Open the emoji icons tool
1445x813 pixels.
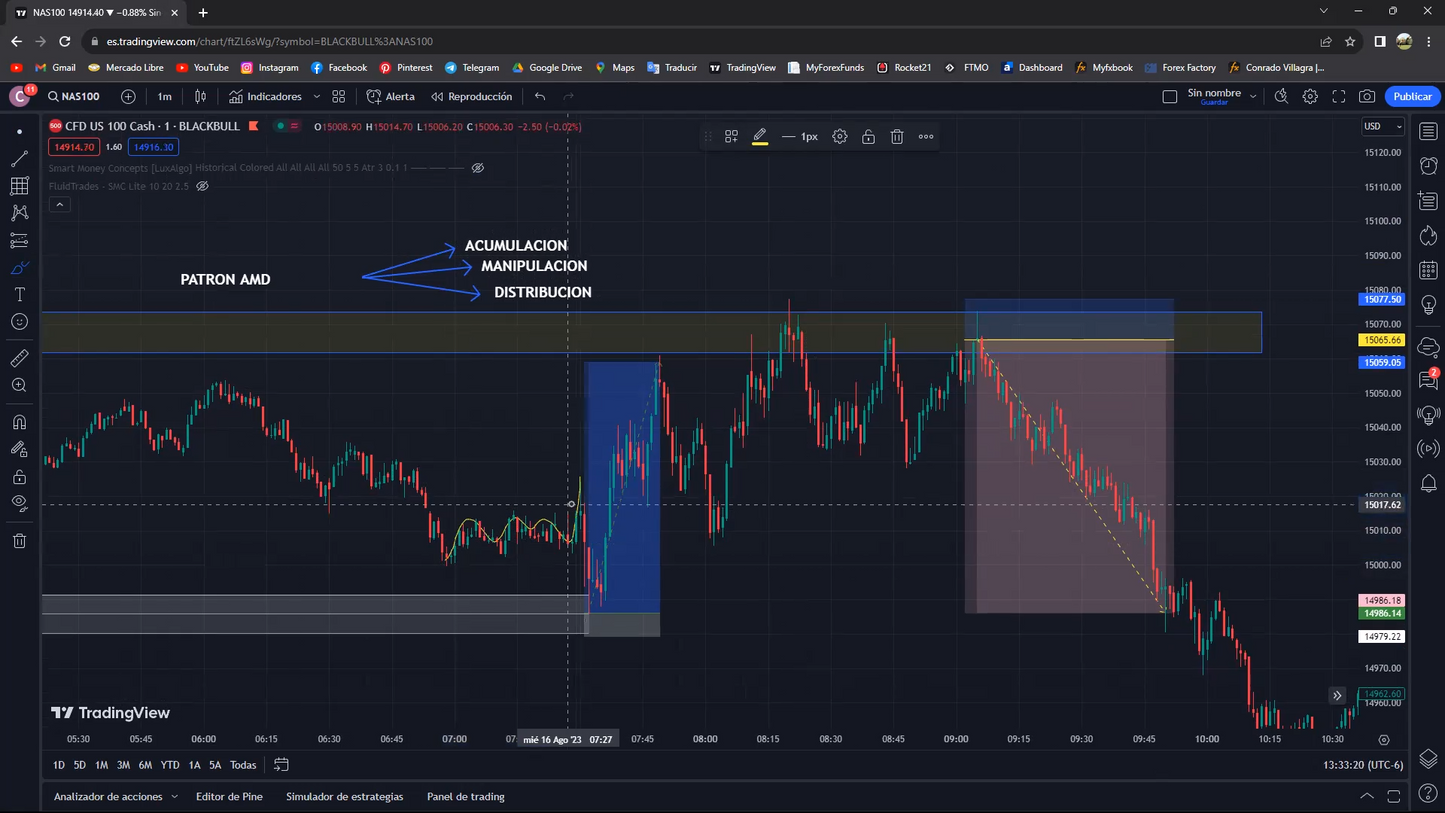(x=19, y=322)
